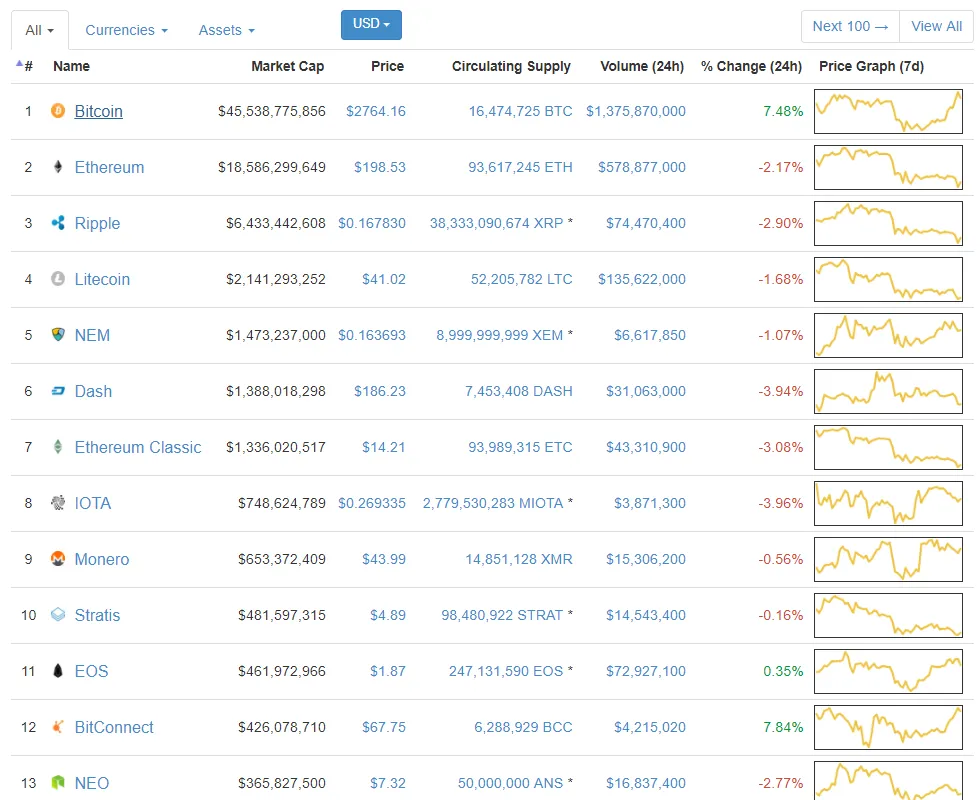
Task: Click the NEM shield logo icon
Action: pos(58,335)
